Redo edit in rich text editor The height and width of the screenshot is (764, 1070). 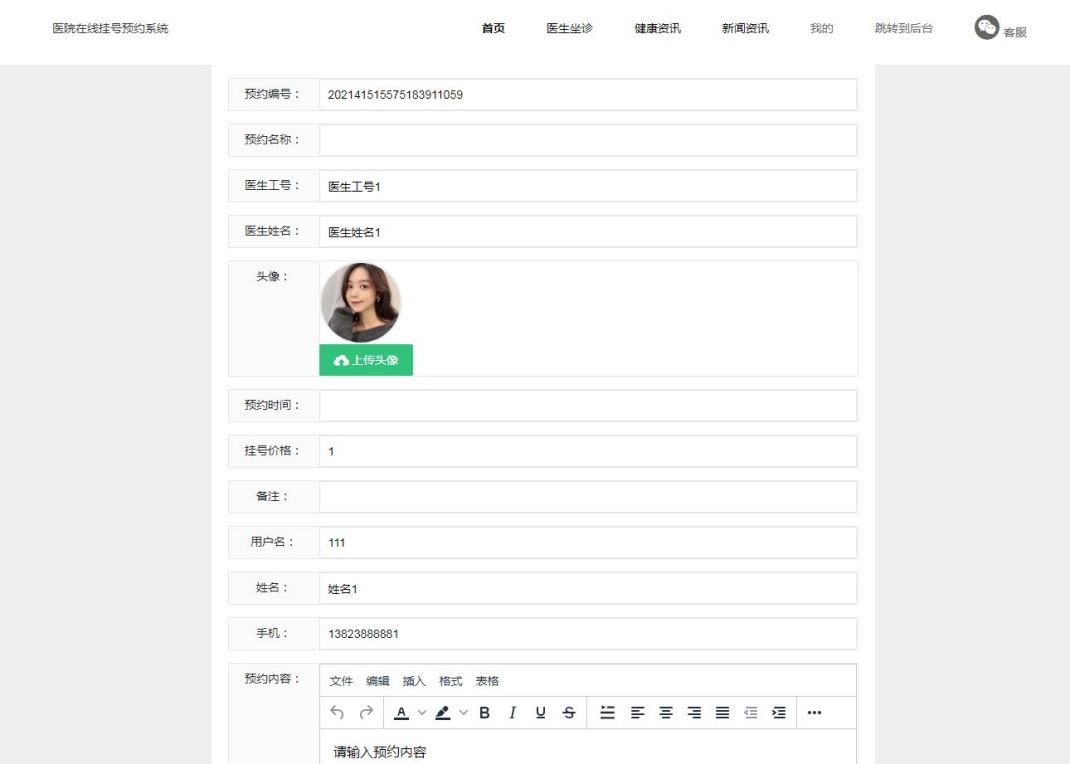coord(366,712)
